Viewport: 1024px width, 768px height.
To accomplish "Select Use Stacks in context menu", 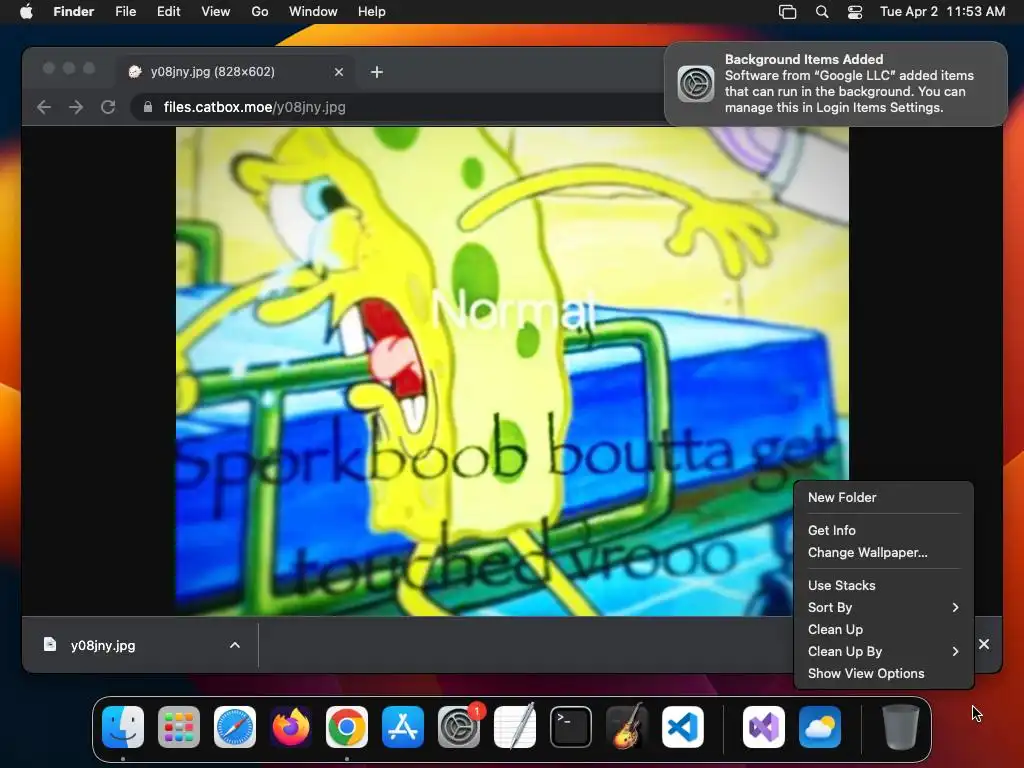I will [884, 585].
